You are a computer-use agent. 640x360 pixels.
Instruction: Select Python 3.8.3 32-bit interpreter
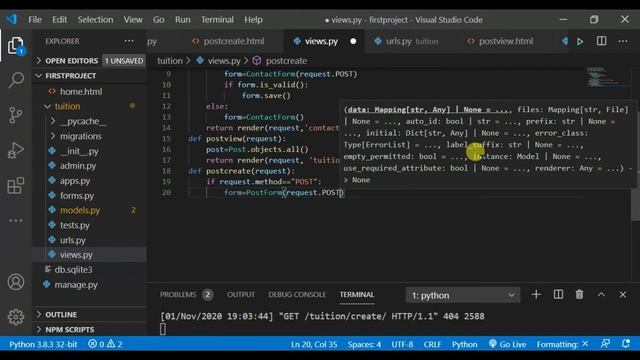coord(43,344)
